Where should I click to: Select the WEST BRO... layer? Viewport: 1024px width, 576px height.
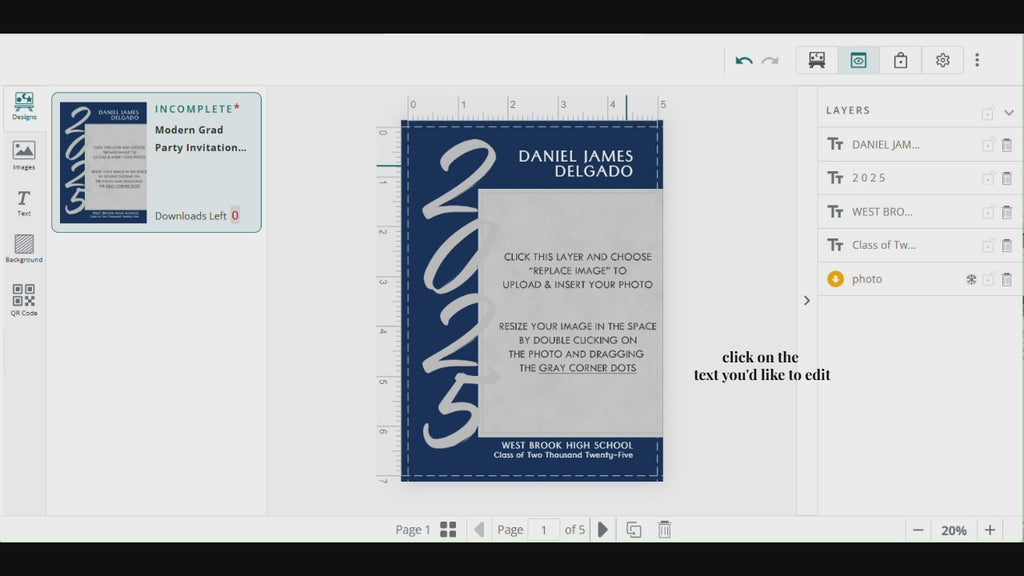[882, 212]
